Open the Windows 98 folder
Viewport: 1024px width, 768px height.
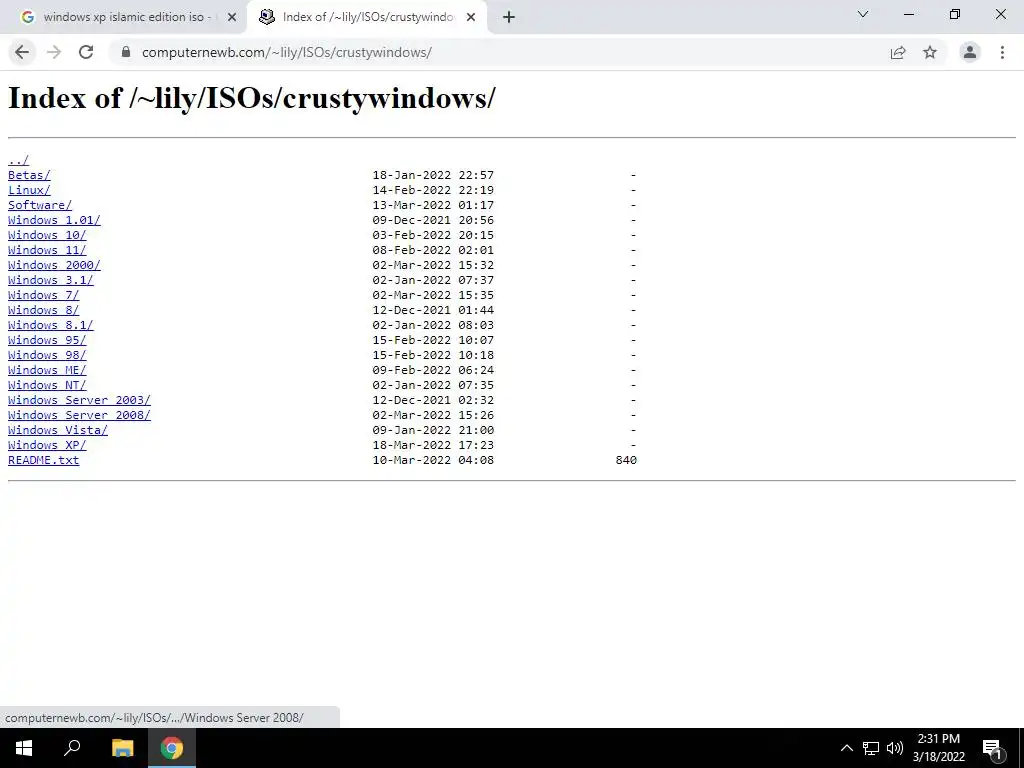pos(47,355)
